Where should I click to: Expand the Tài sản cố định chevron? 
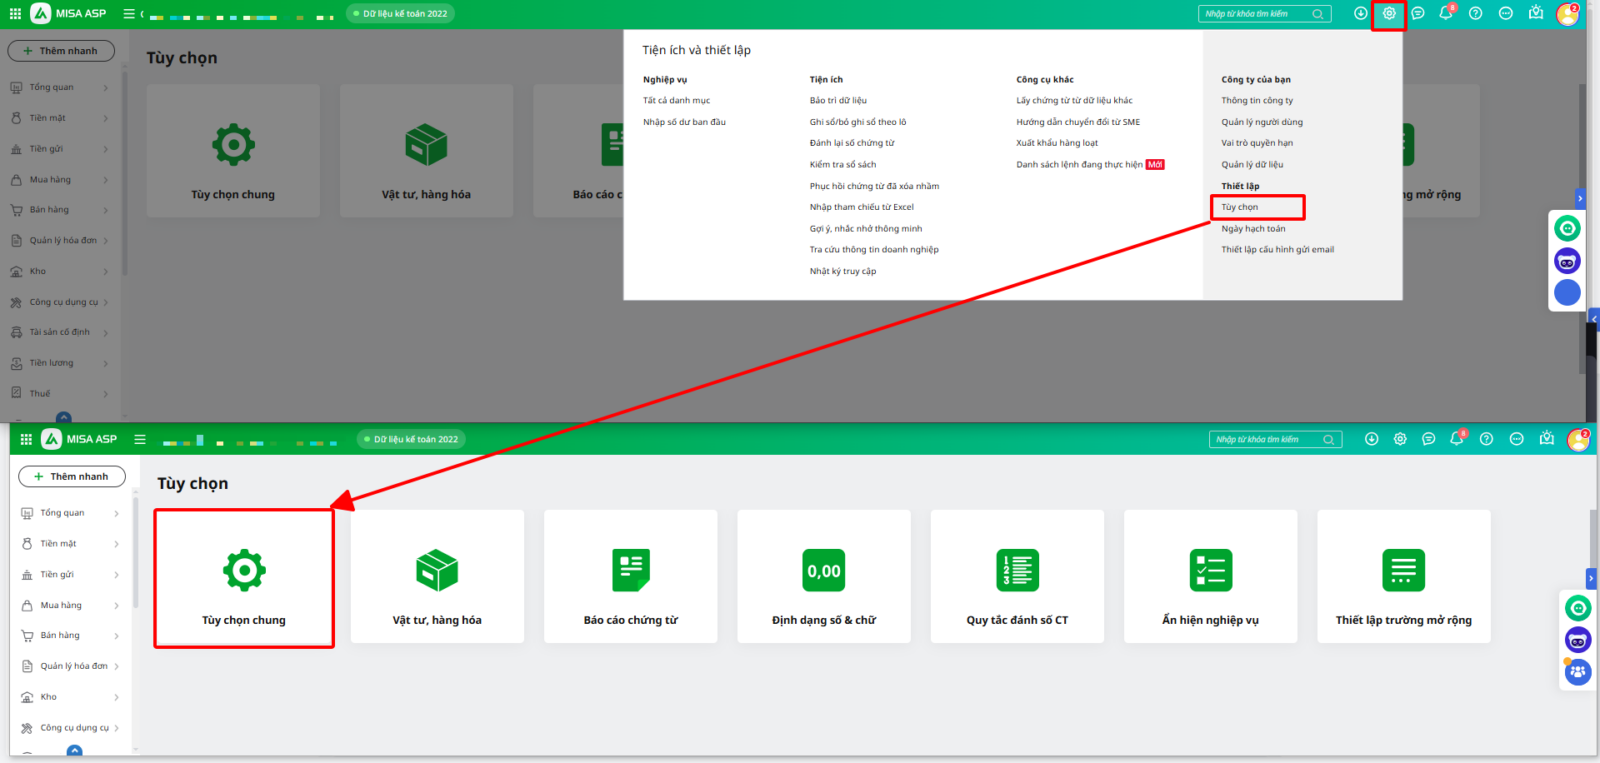[106, 332]
